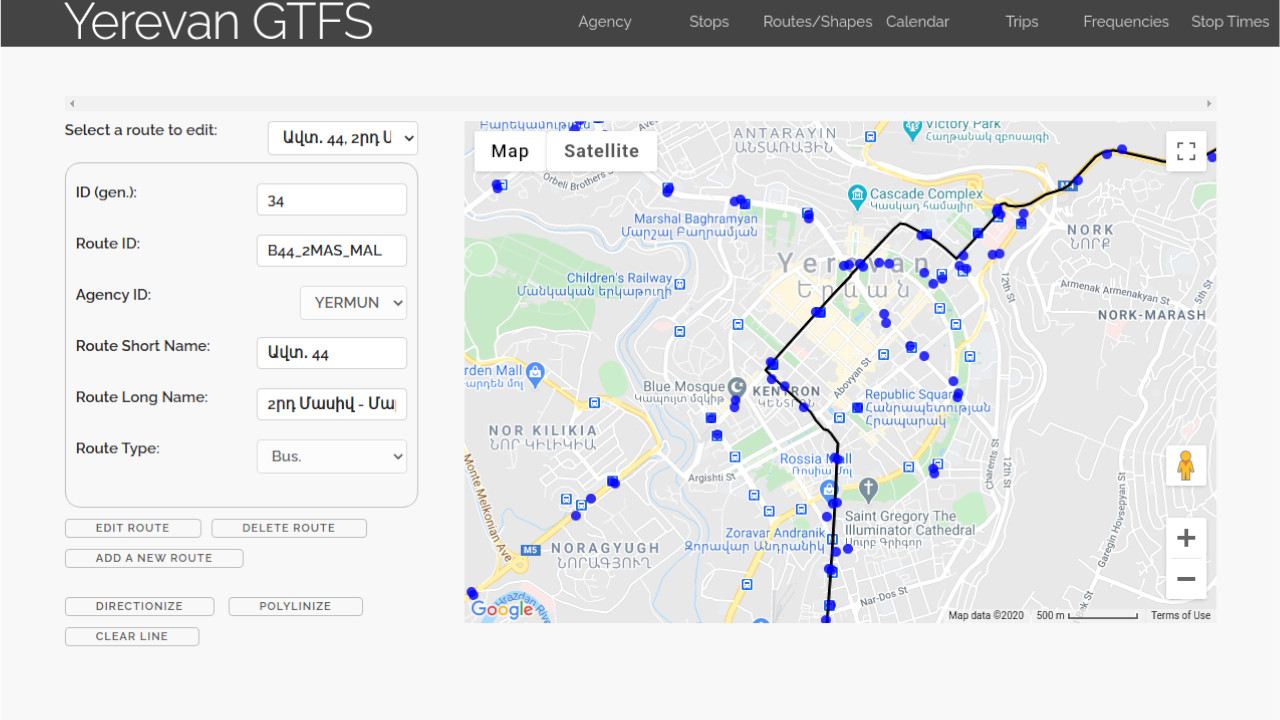This screenshot has height=720, width=1280.
Task: Switch to standard Map view
Action: 509,151
